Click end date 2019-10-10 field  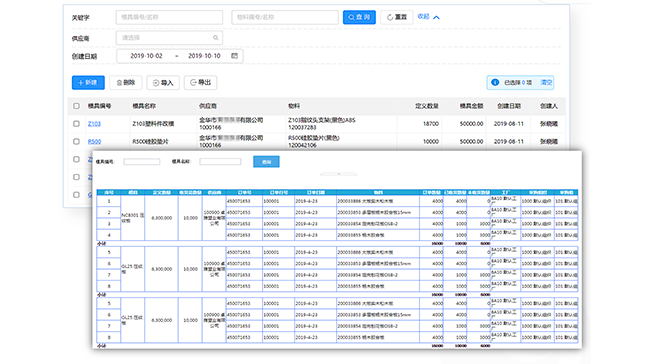pyautogui.click(x=204, y=56)
